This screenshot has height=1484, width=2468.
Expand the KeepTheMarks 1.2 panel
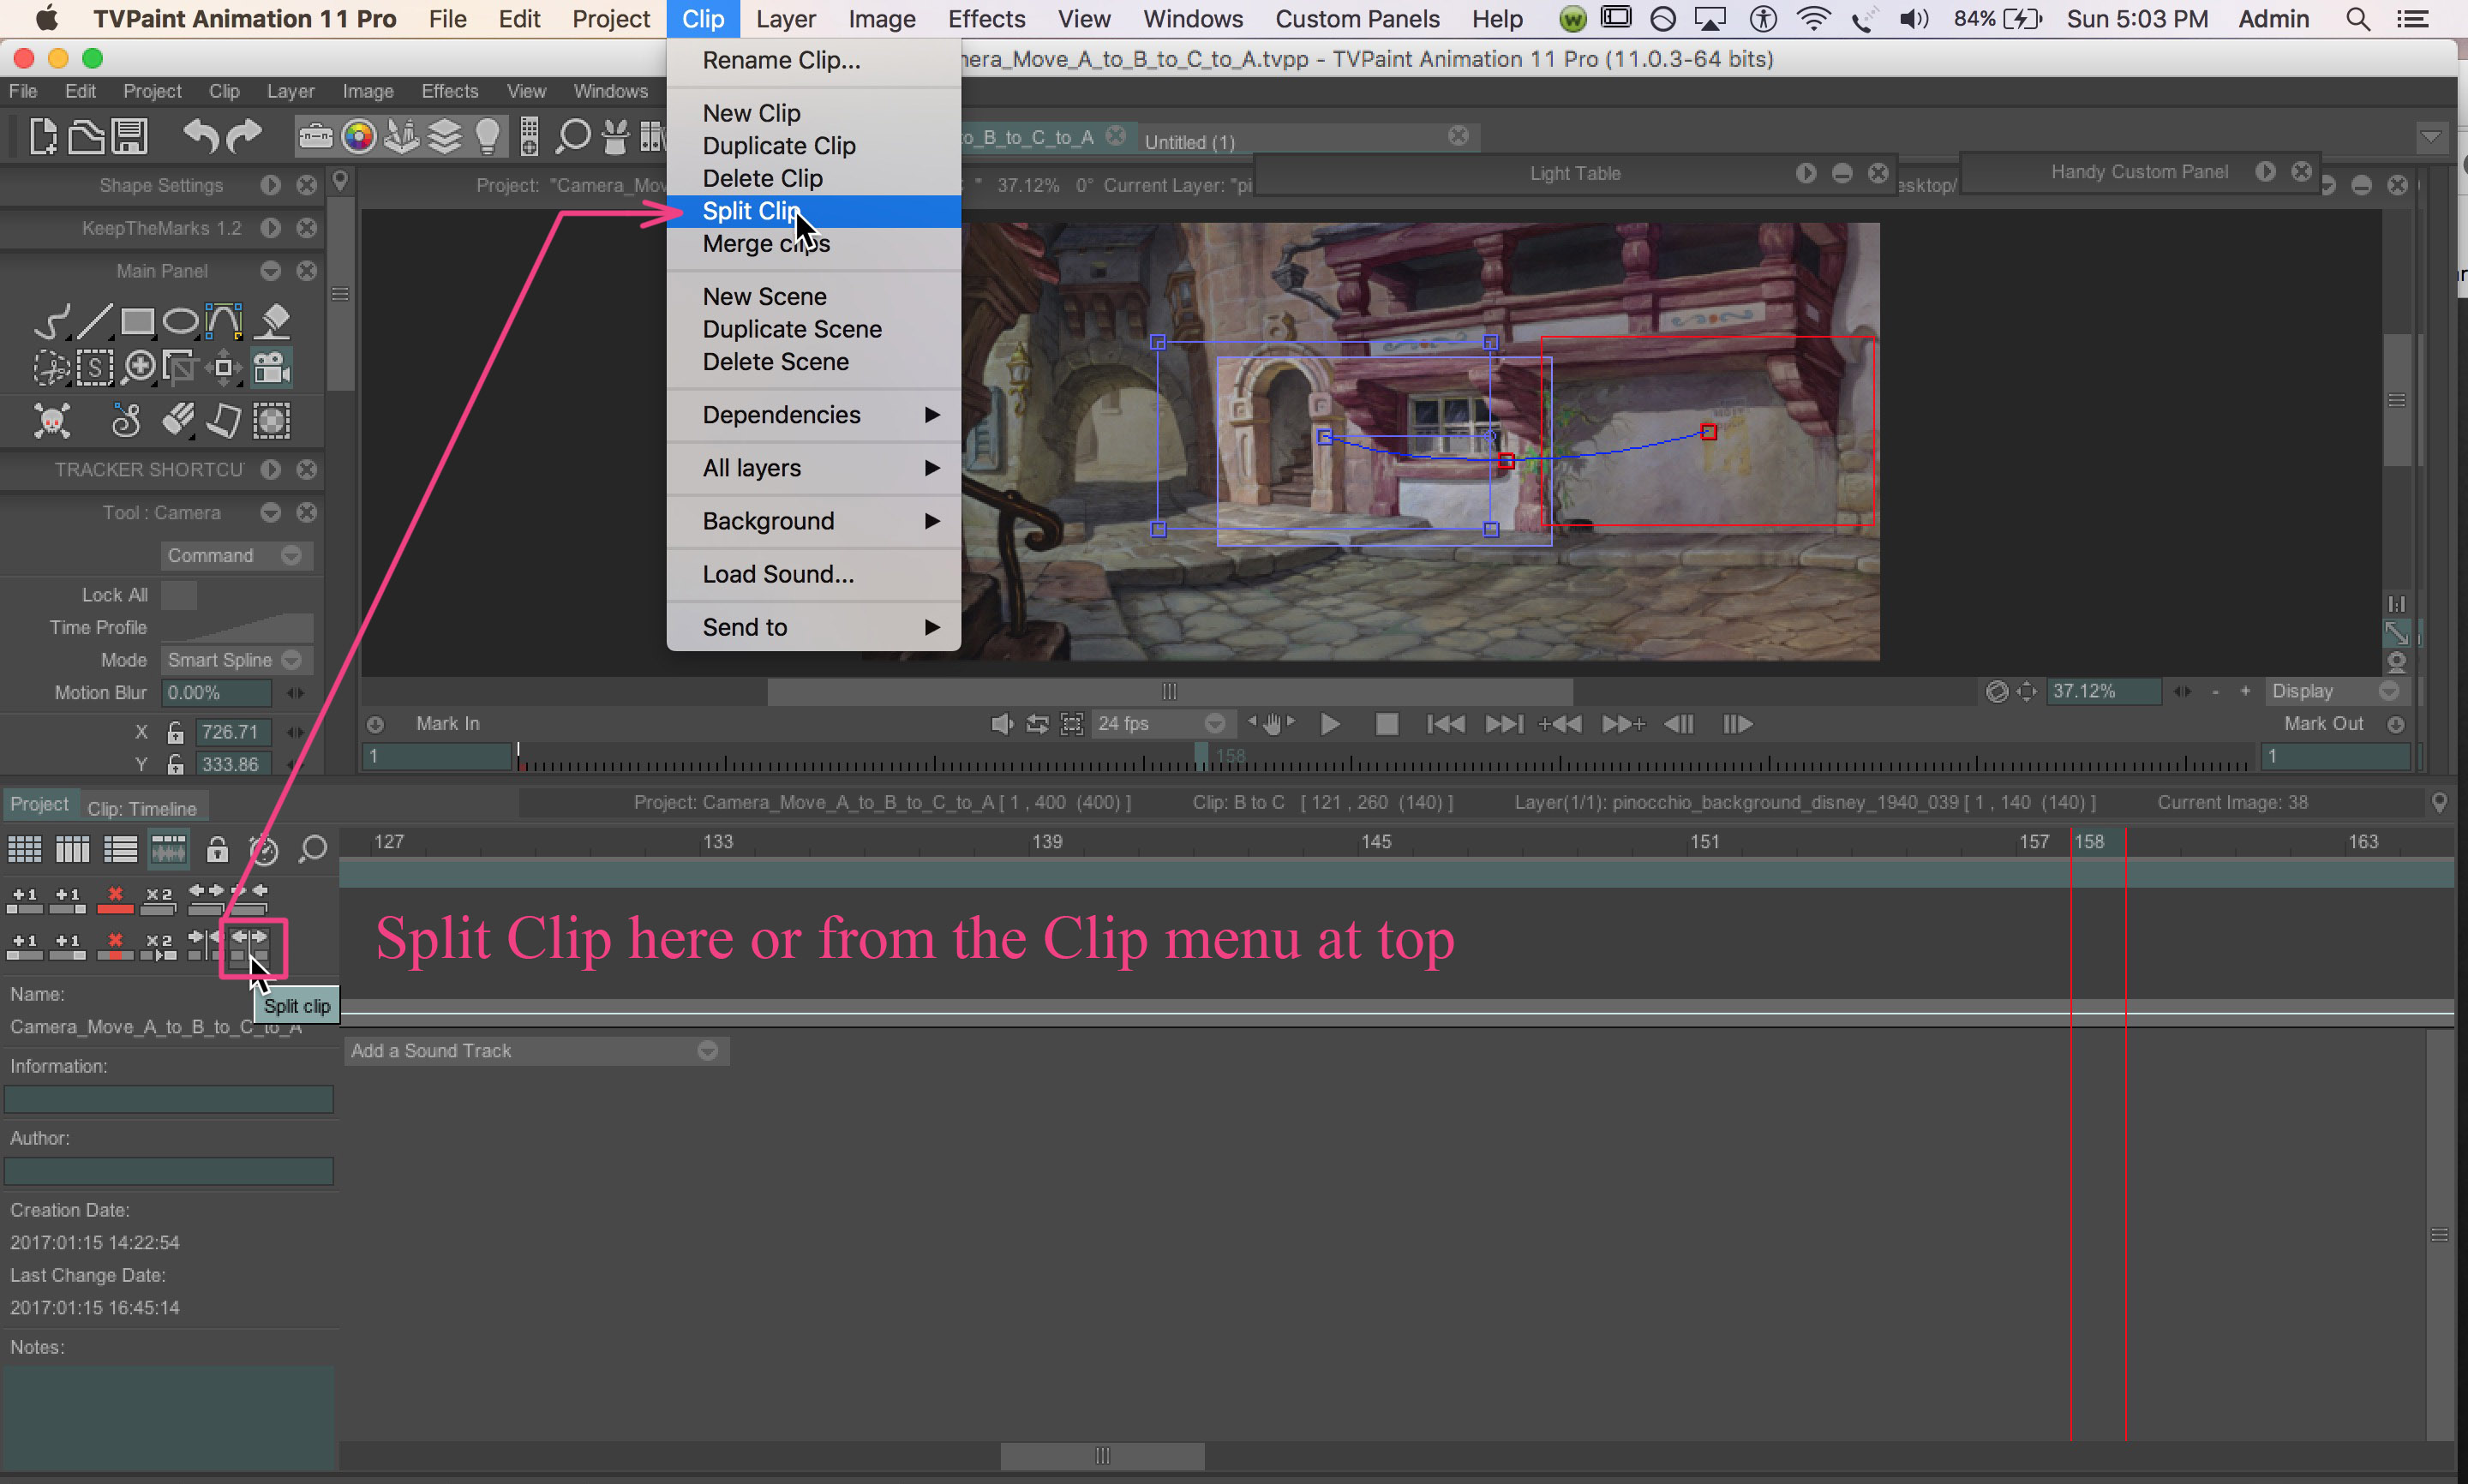coord(270,228)
